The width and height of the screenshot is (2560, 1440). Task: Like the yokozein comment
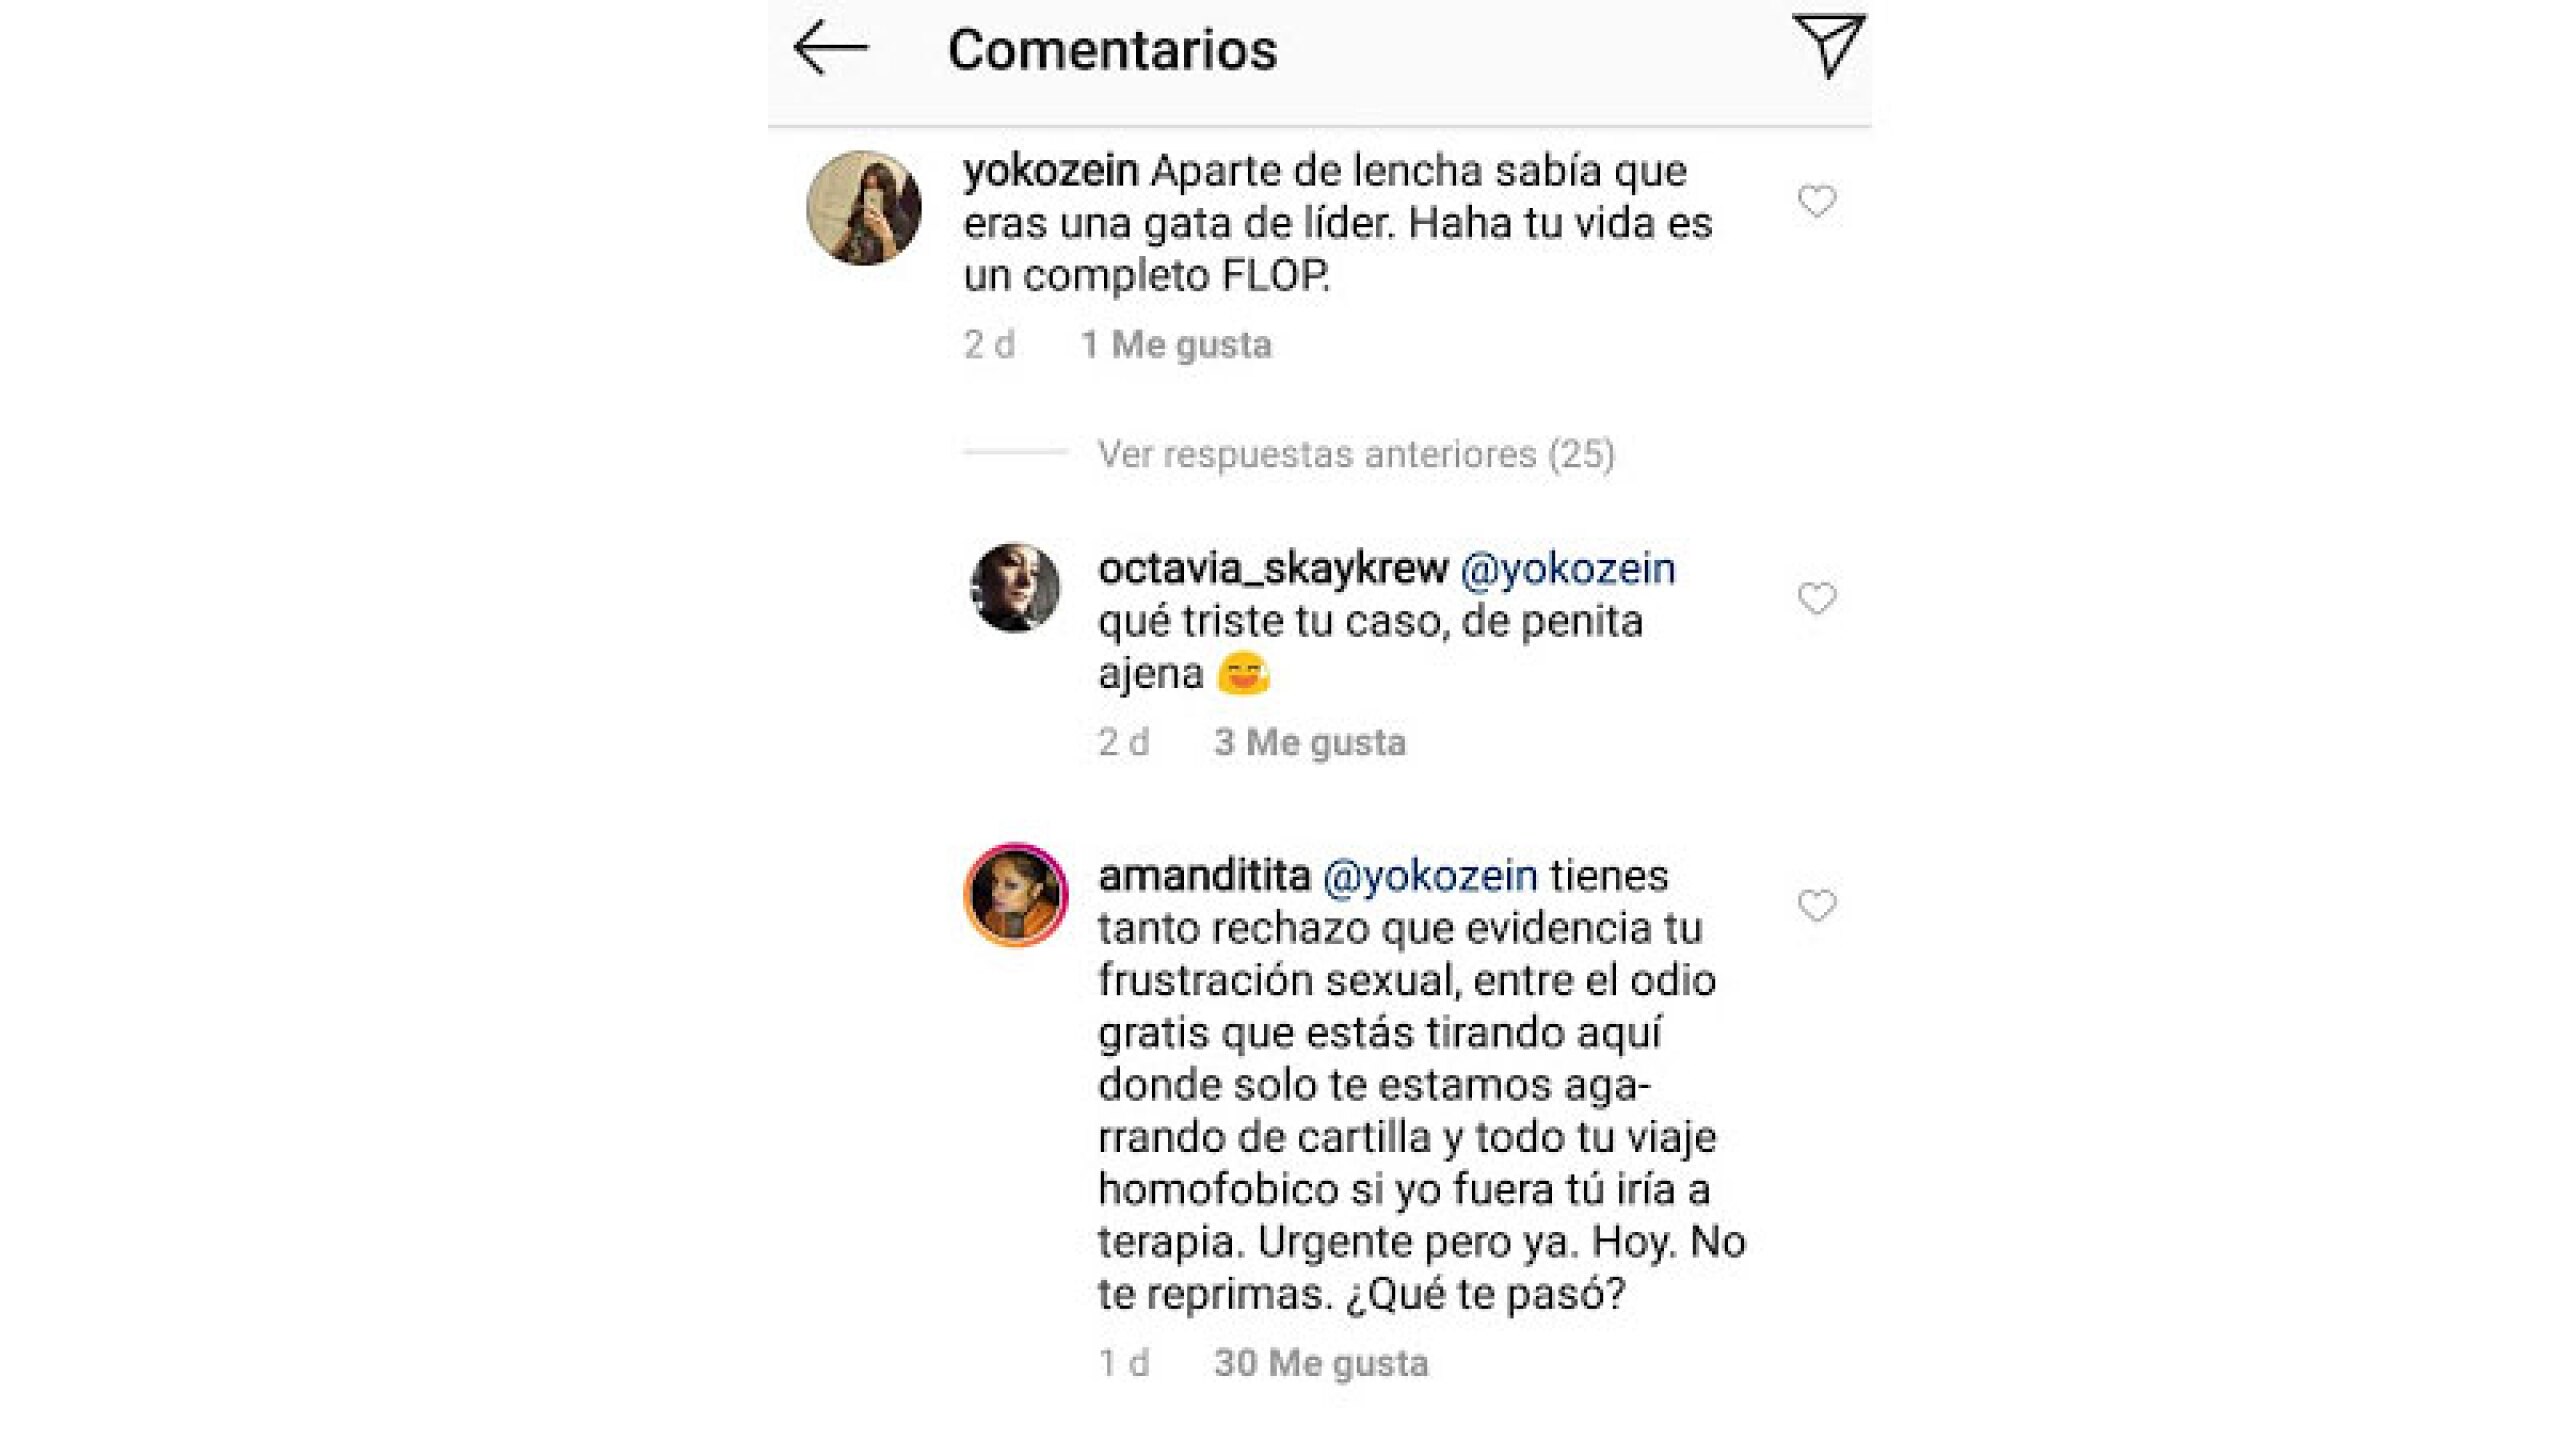pos(1816,201)
